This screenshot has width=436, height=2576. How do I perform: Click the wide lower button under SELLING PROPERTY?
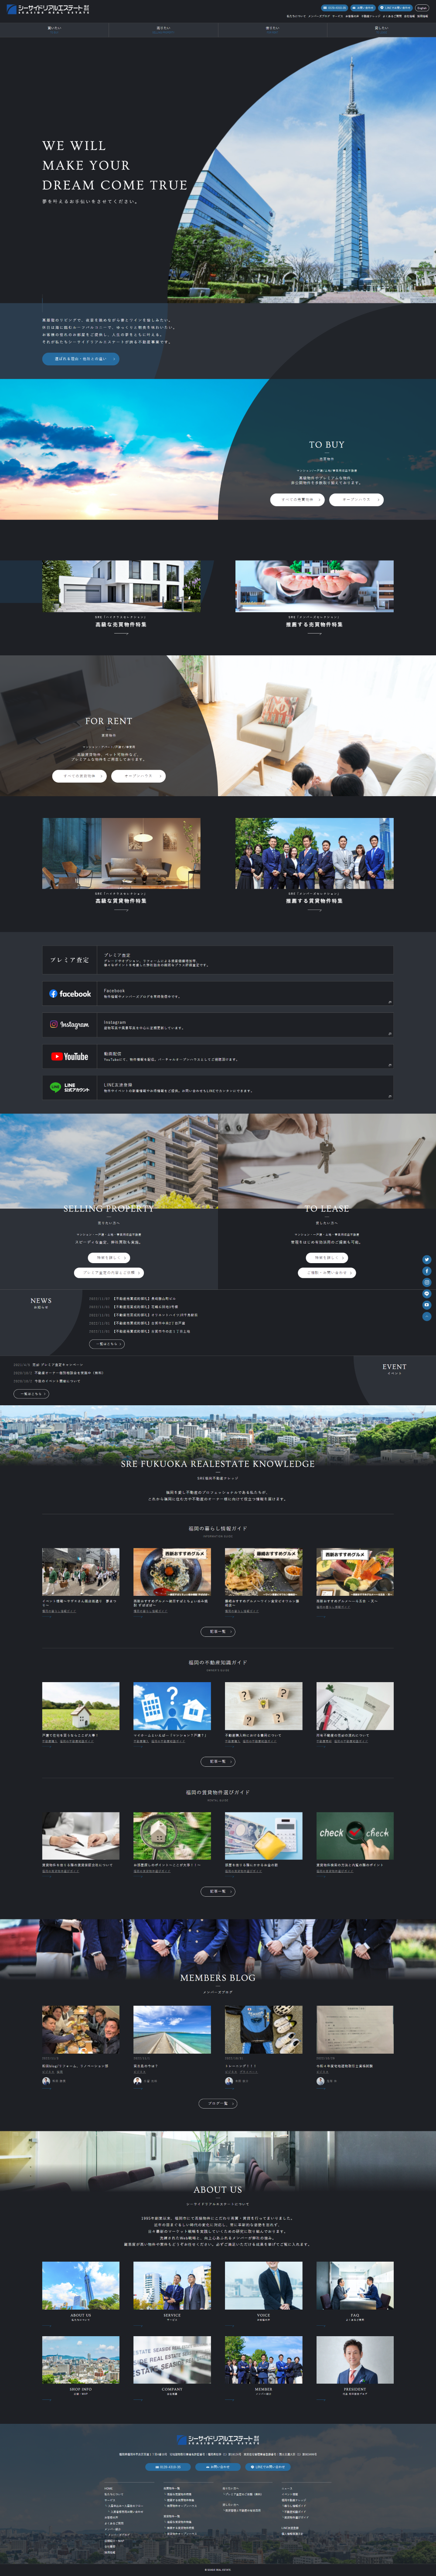[x=109, y=1273]
